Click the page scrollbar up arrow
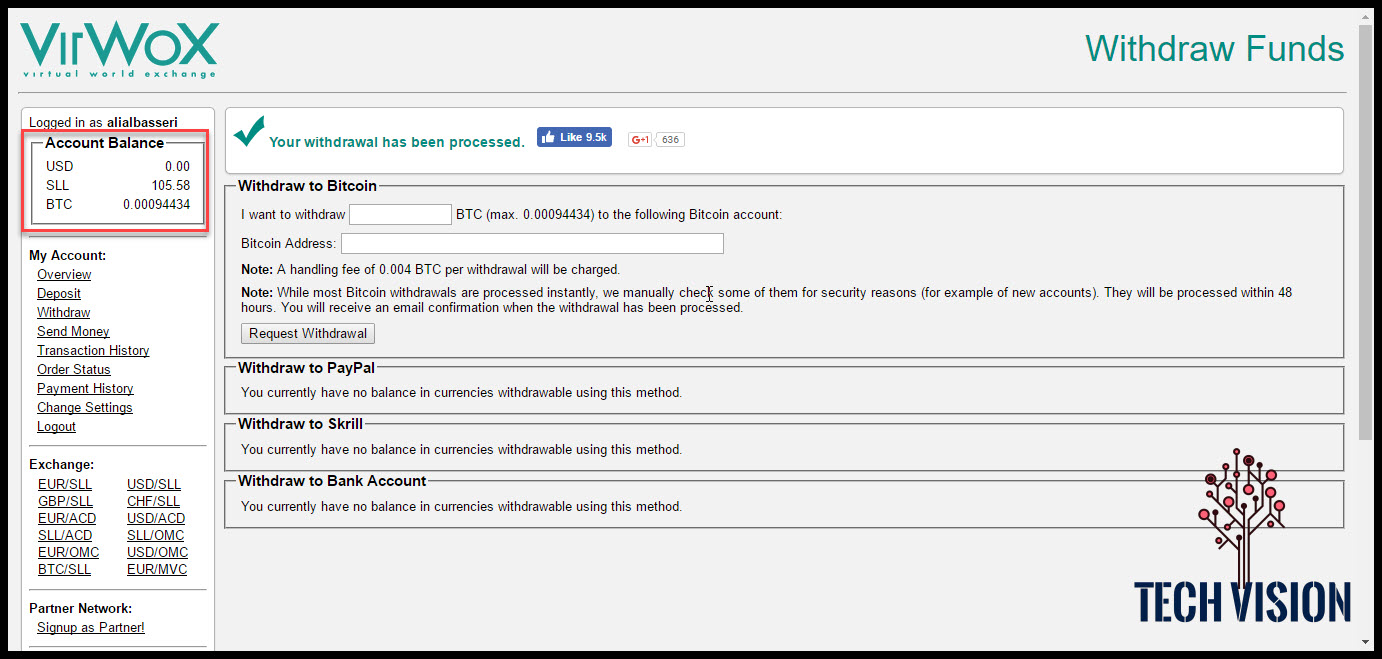Viewport: 1382px width, 659px height. click(1365, 18)
